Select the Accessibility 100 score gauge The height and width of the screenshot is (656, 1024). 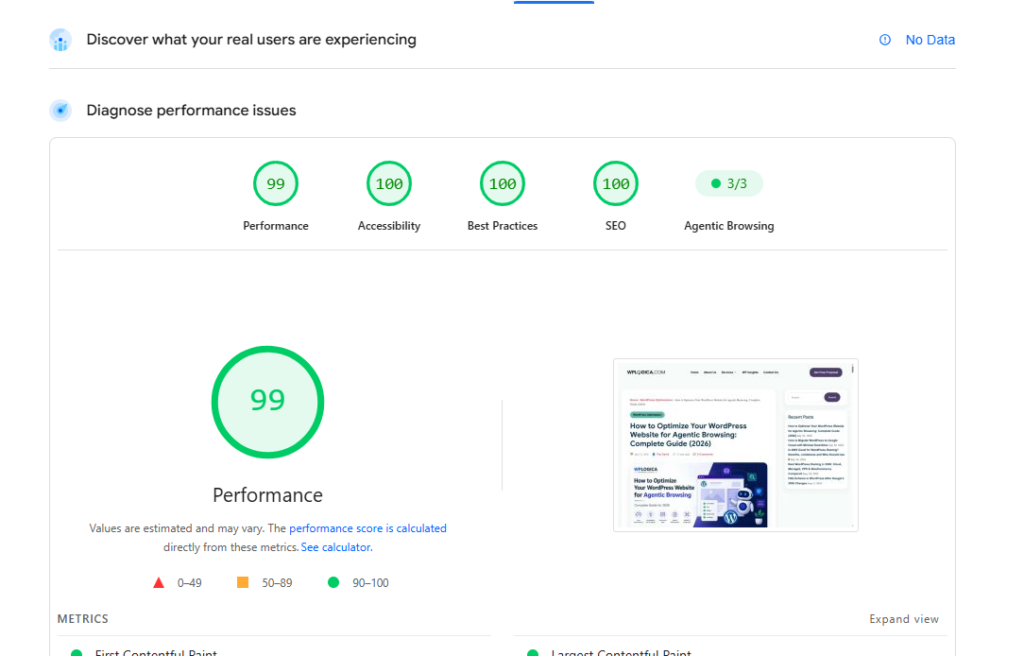tap(389, 184)
